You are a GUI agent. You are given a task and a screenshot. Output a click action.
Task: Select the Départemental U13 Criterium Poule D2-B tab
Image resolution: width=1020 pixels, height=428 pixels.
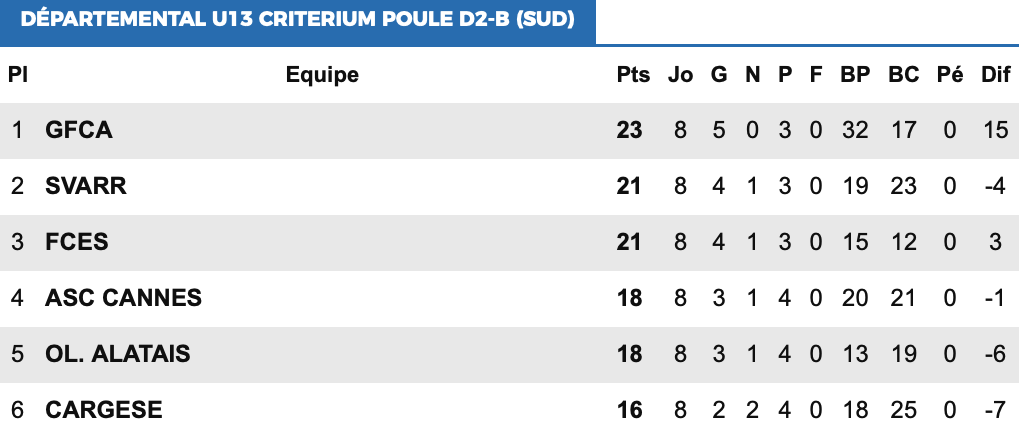click(297, 21)
